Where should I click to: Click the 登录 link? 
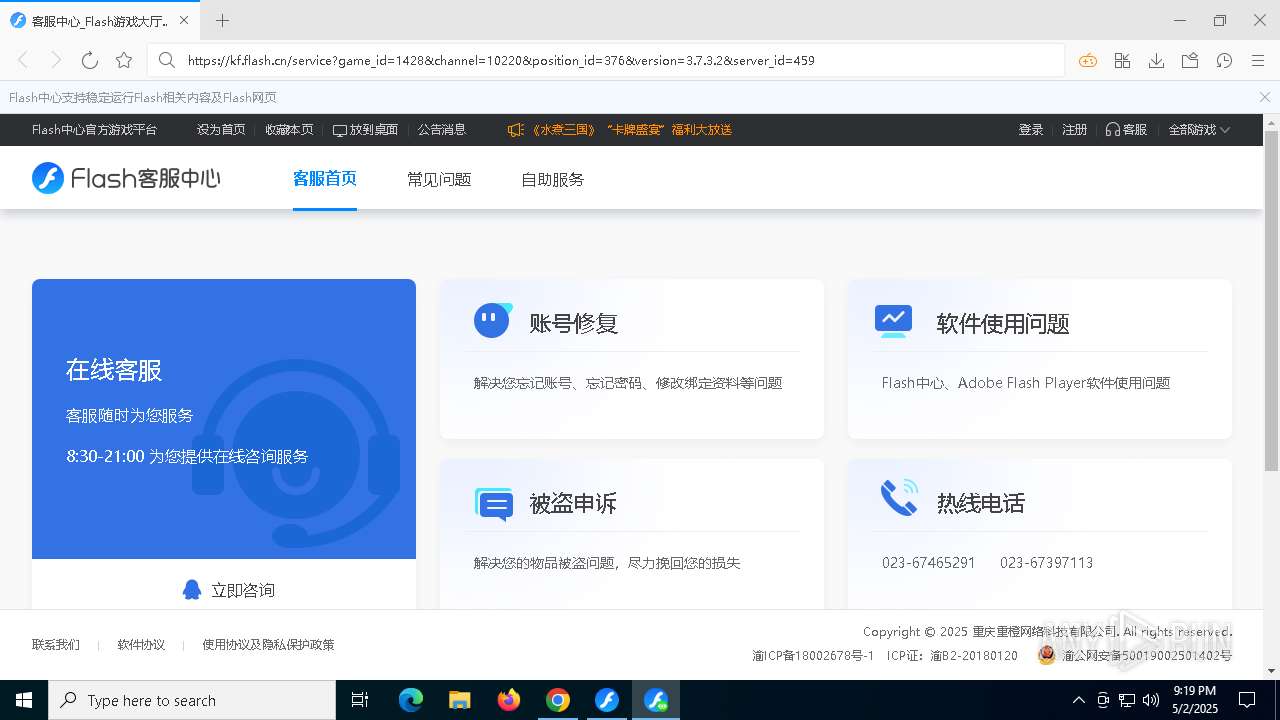click(x=1031, y=130)
